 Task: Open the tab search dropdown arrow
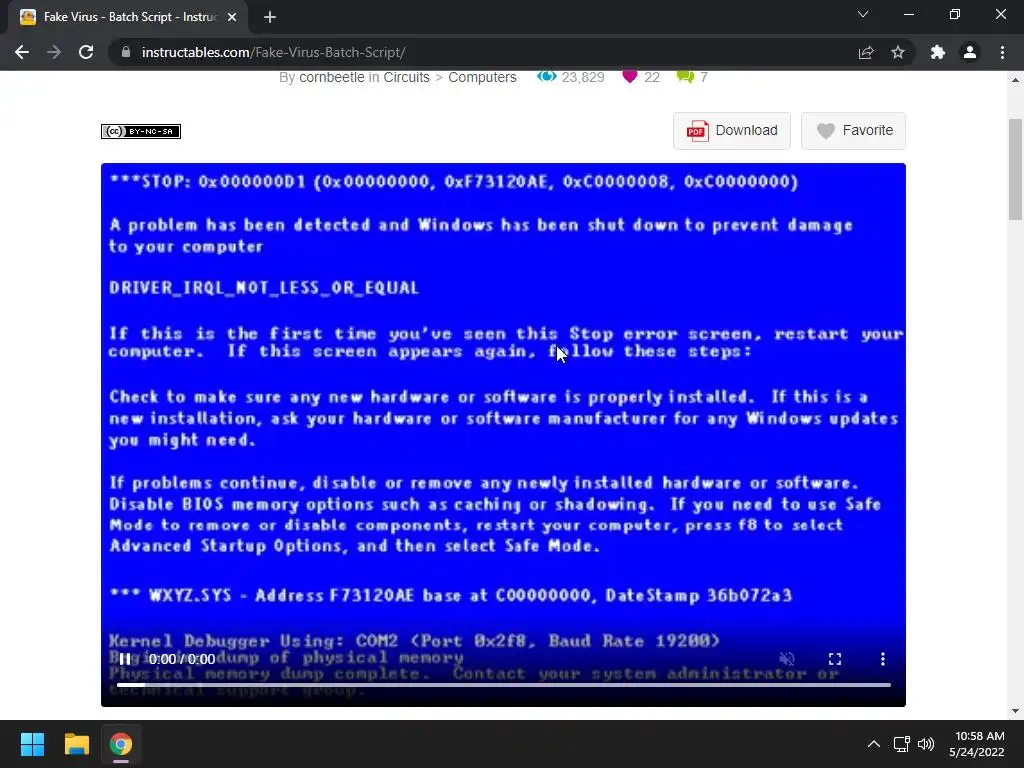863,14
